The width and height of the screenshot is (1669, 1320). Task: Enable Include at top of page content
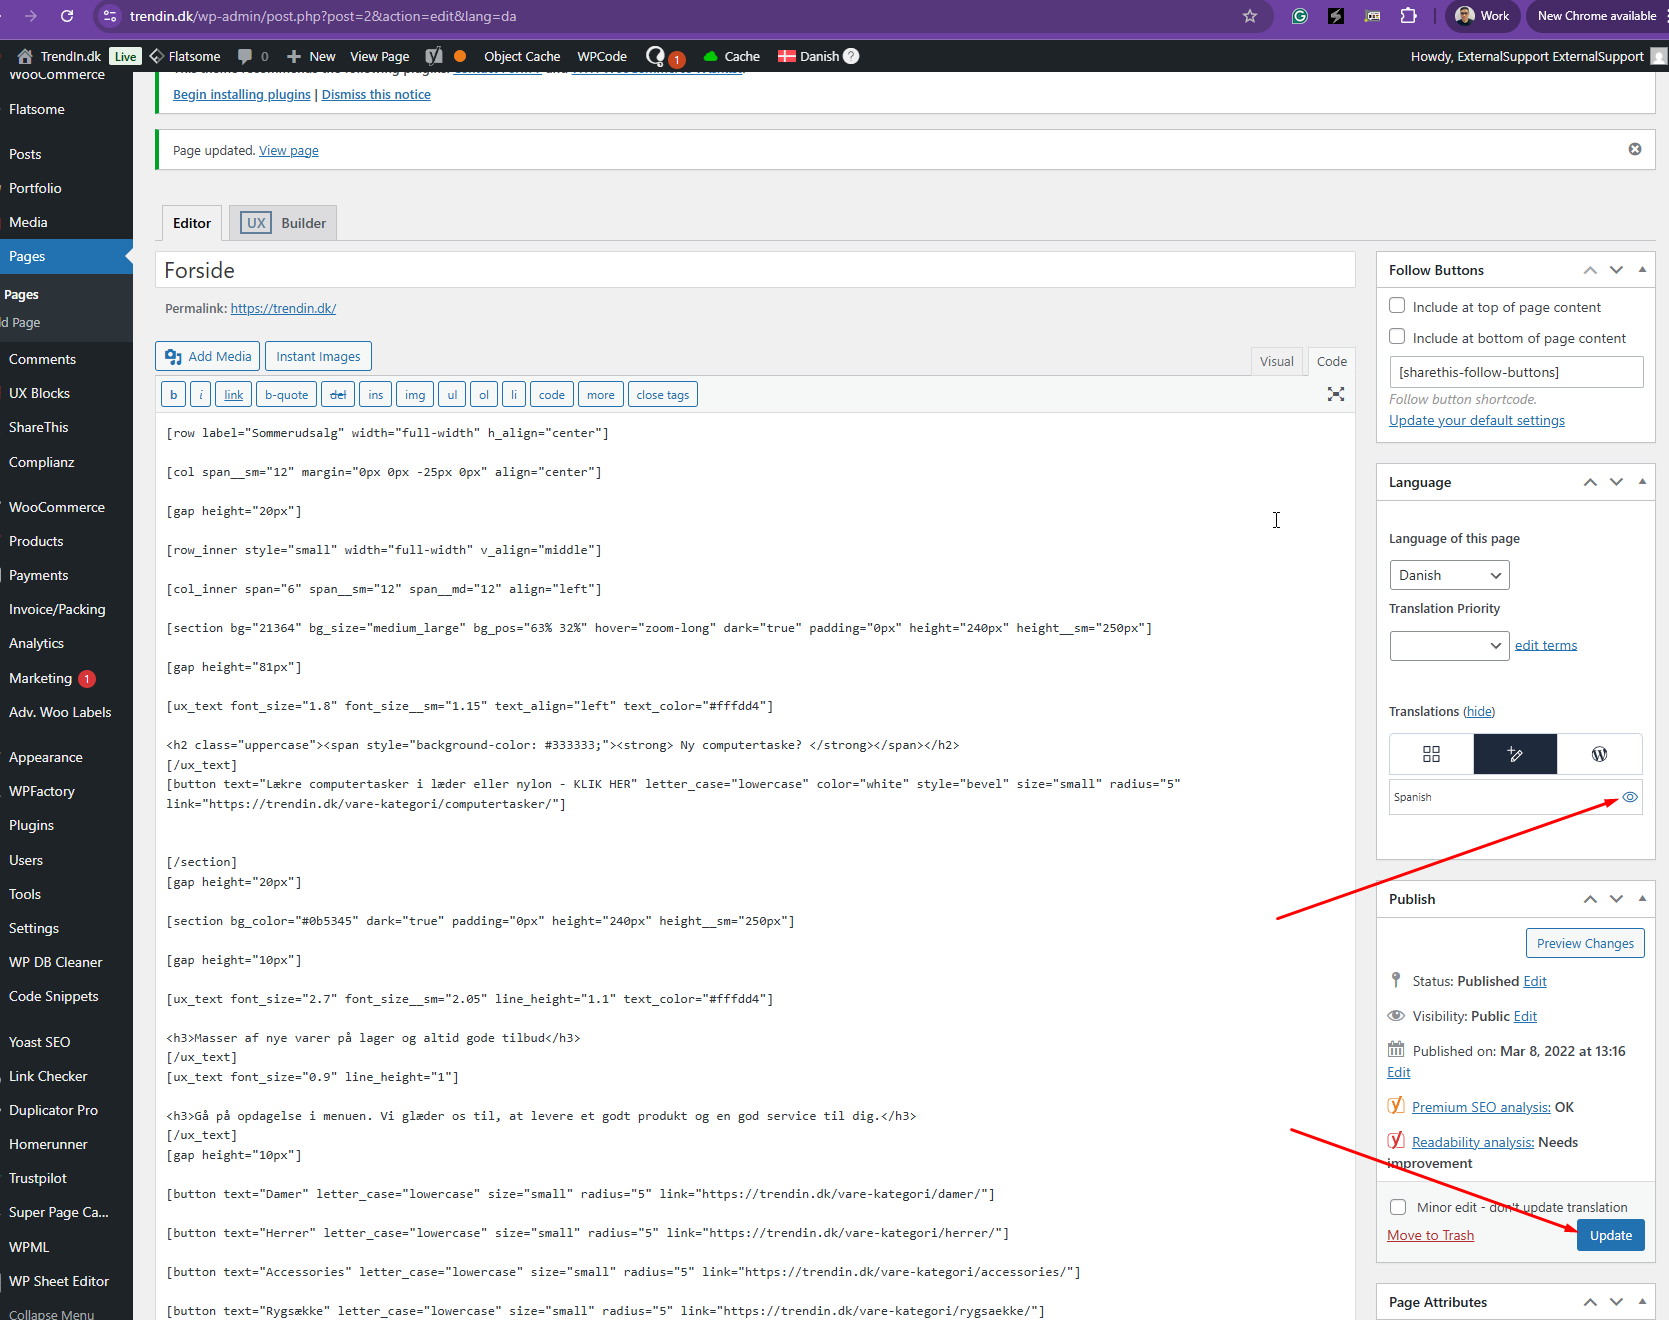(1397, 306)
